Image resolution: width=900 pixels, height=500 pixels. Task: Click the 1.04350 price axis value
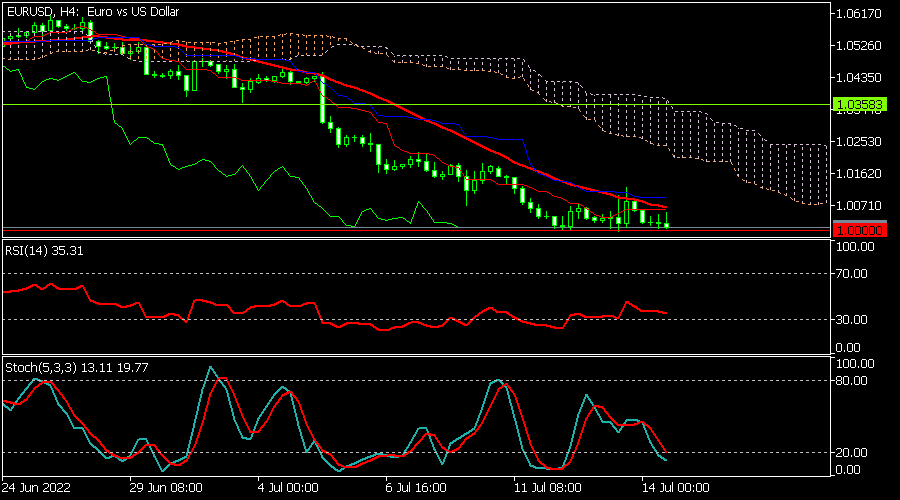coord(859,77)
